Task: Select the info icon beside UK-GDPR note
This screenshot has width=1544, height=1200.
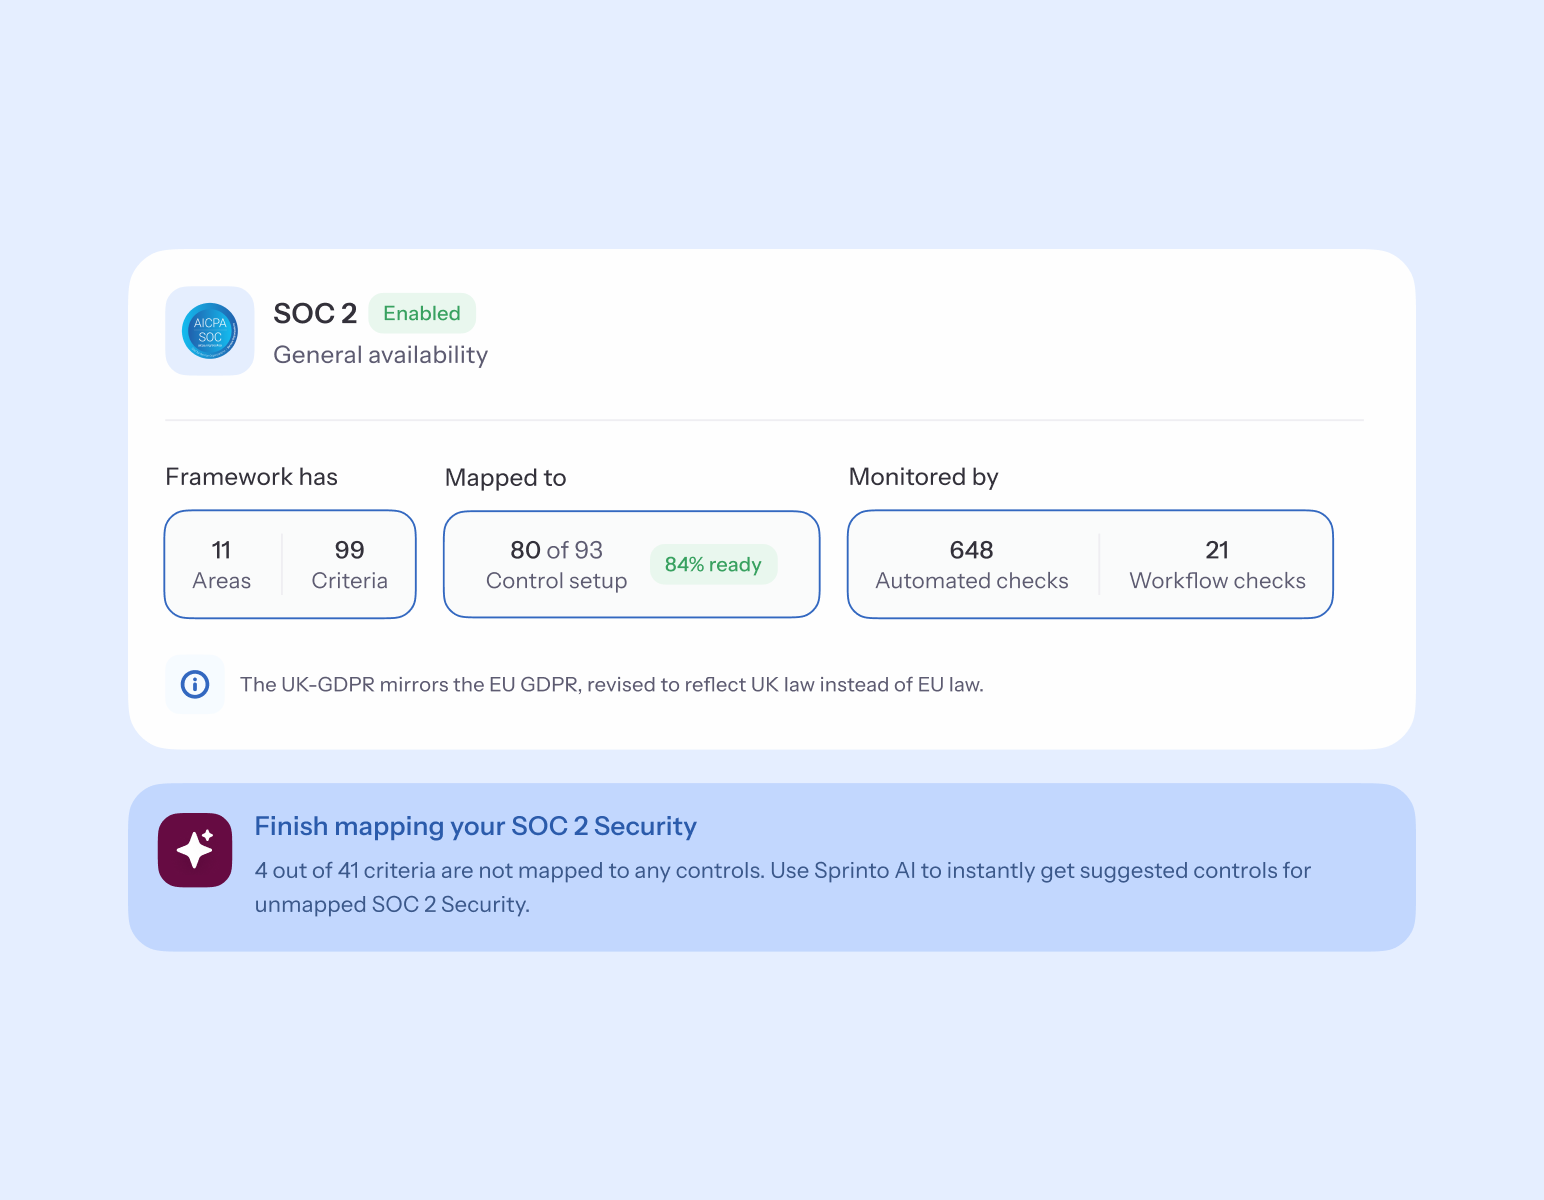Action: (x=195, y=684)
